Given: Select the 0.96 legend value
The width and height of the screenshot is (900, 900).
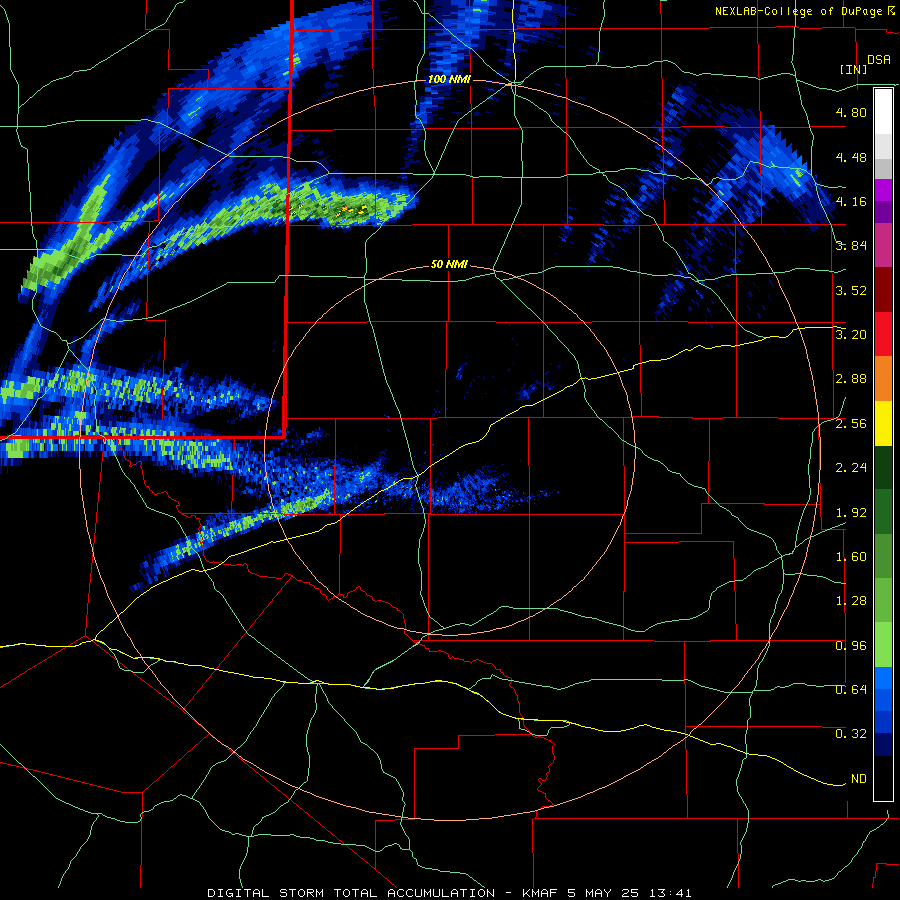Looking at the screenshot, I should 851,646.
